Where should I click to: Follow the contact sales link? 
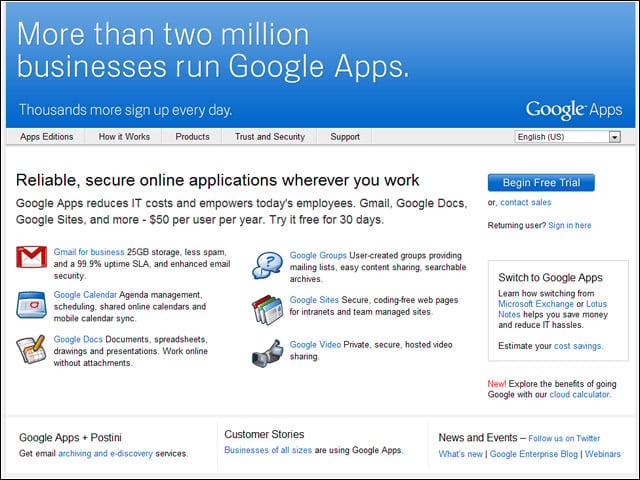[x=526, y=202]
